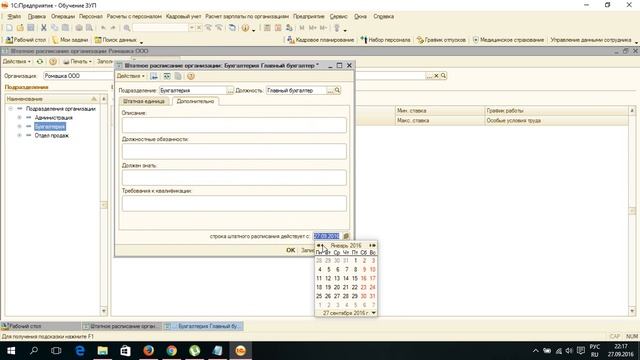The height and width of the screenshot is (360, 640).
Task: Click OK in the dialog
Action: click(291, 250)
